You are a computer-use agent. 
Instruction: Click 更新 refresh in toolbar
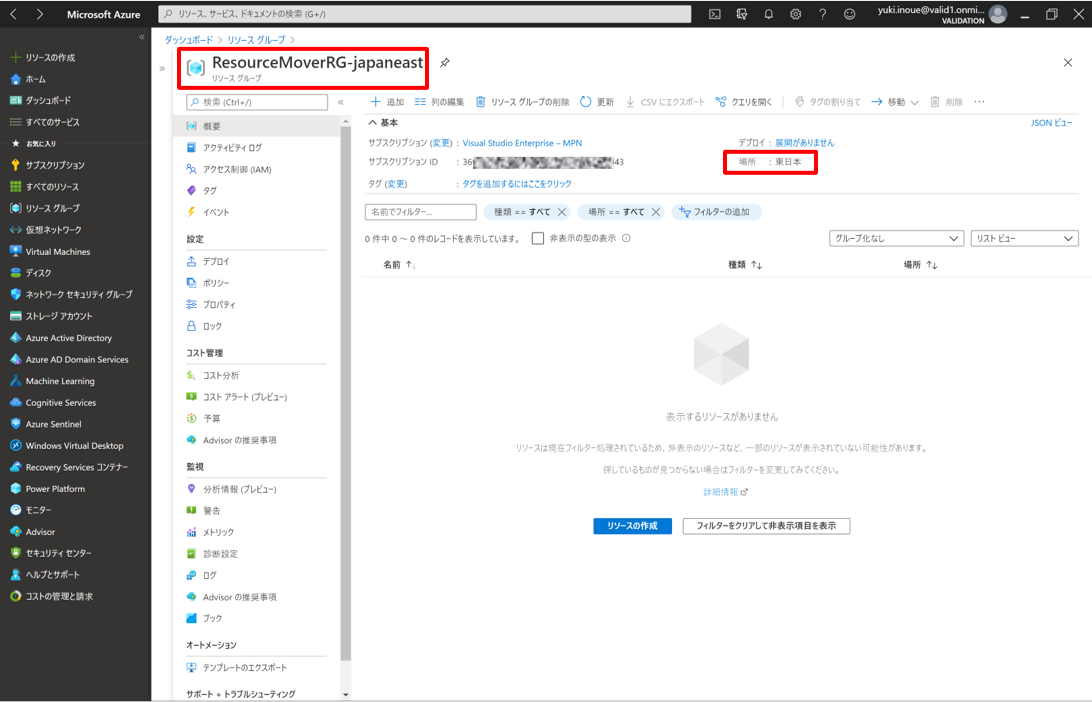coord(597,102)
